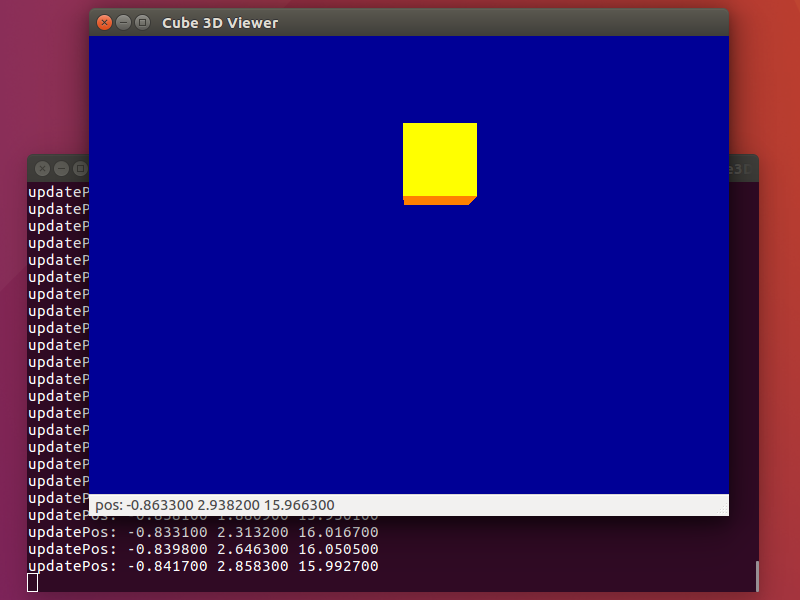Click the terminal window close button

coord(40,169)
